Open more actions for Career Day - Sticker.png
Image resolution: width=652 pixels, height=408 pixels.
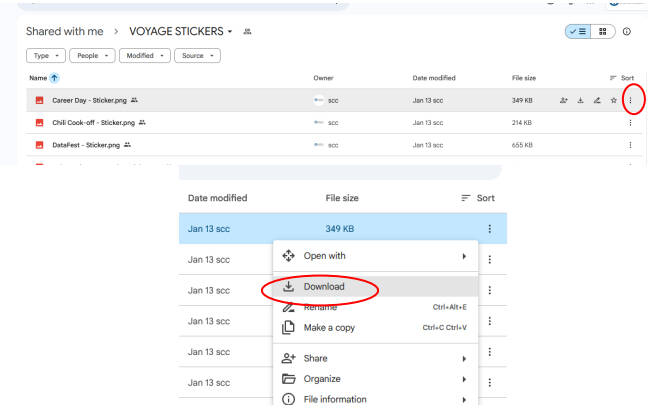[x=630, y=100]
